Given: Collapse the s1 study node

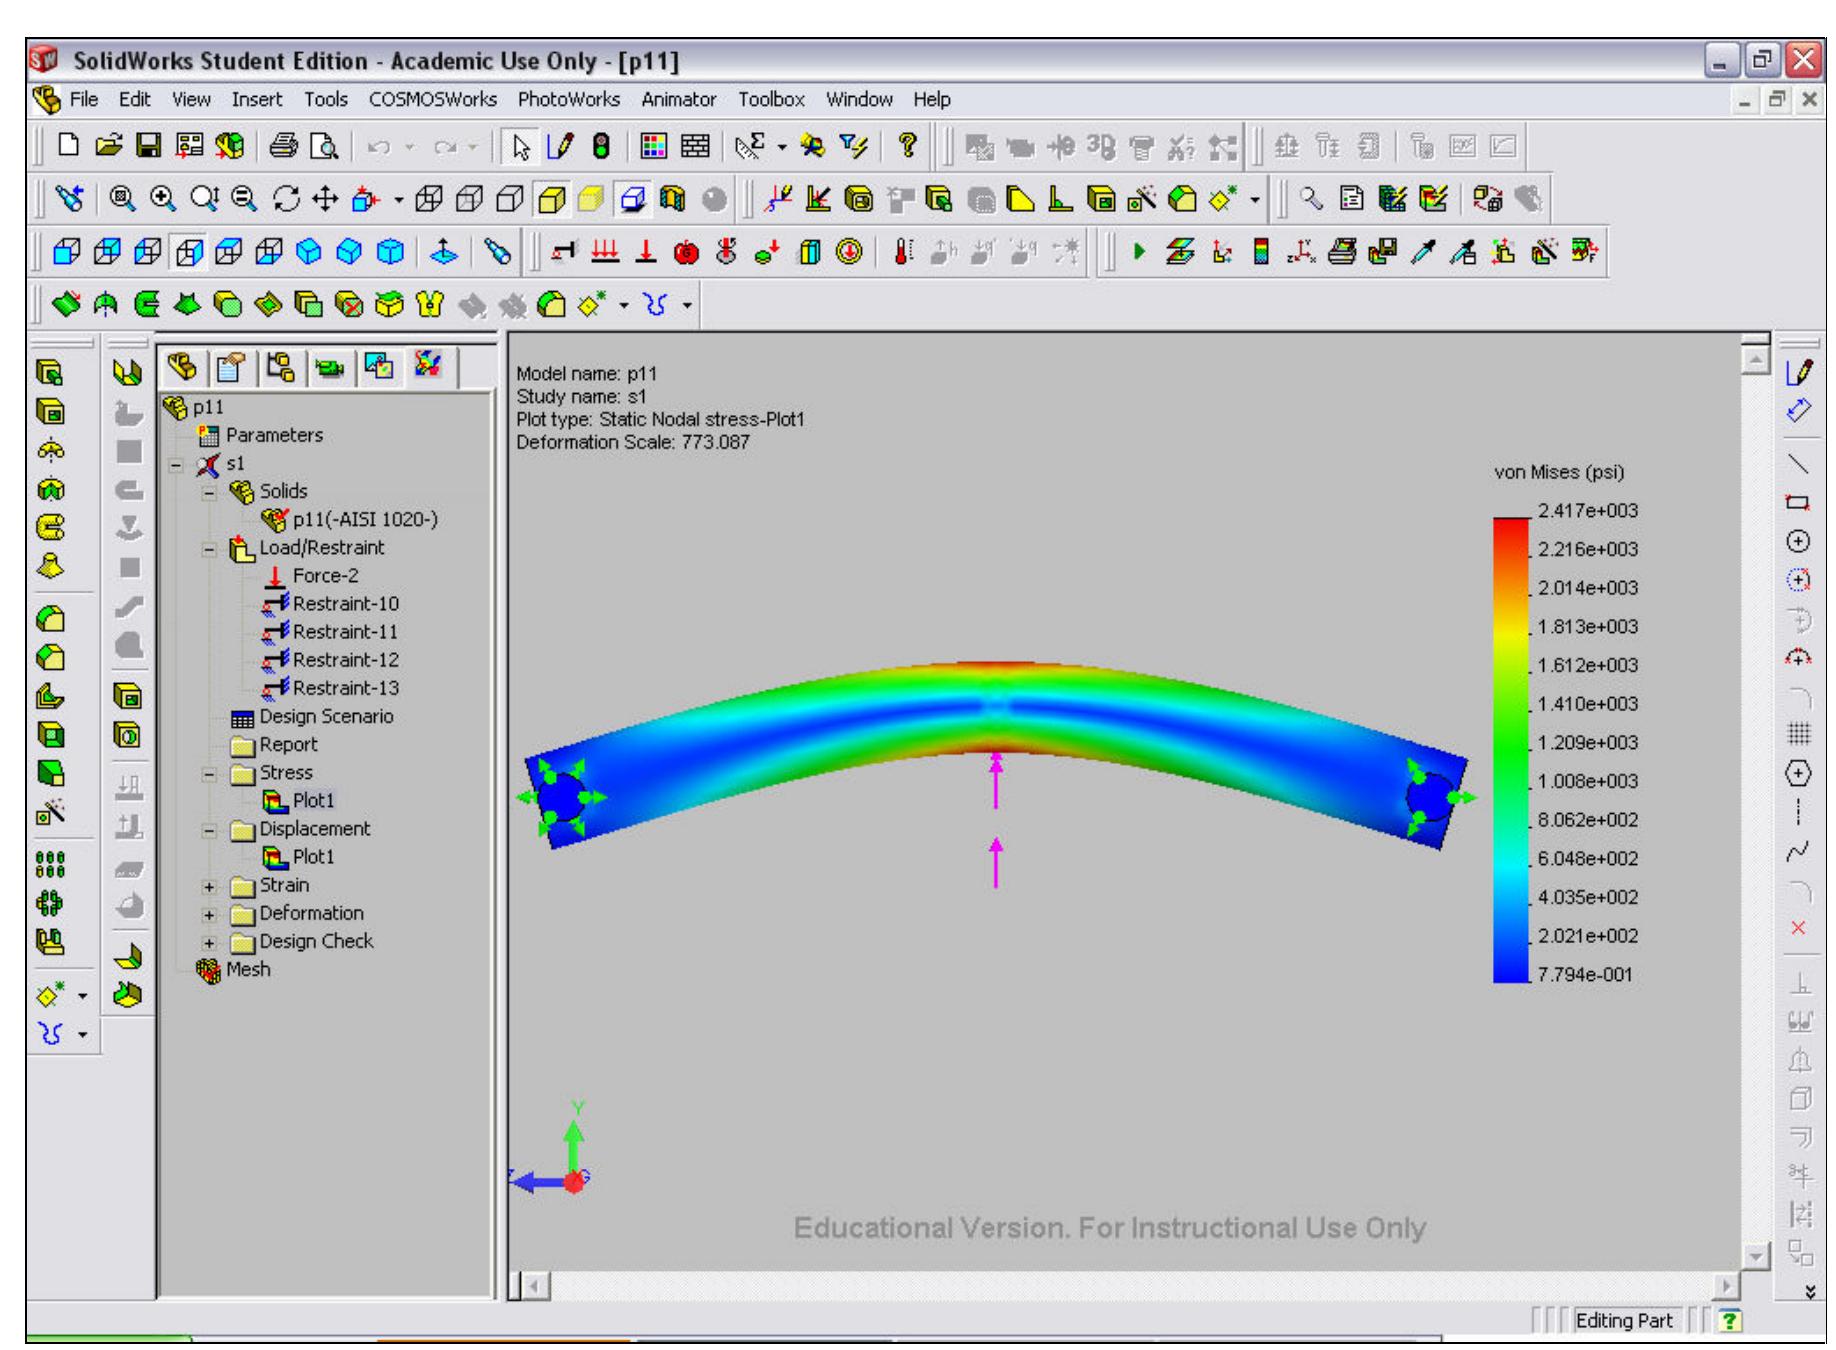Looking at the screenshot, I should point(177,465).
